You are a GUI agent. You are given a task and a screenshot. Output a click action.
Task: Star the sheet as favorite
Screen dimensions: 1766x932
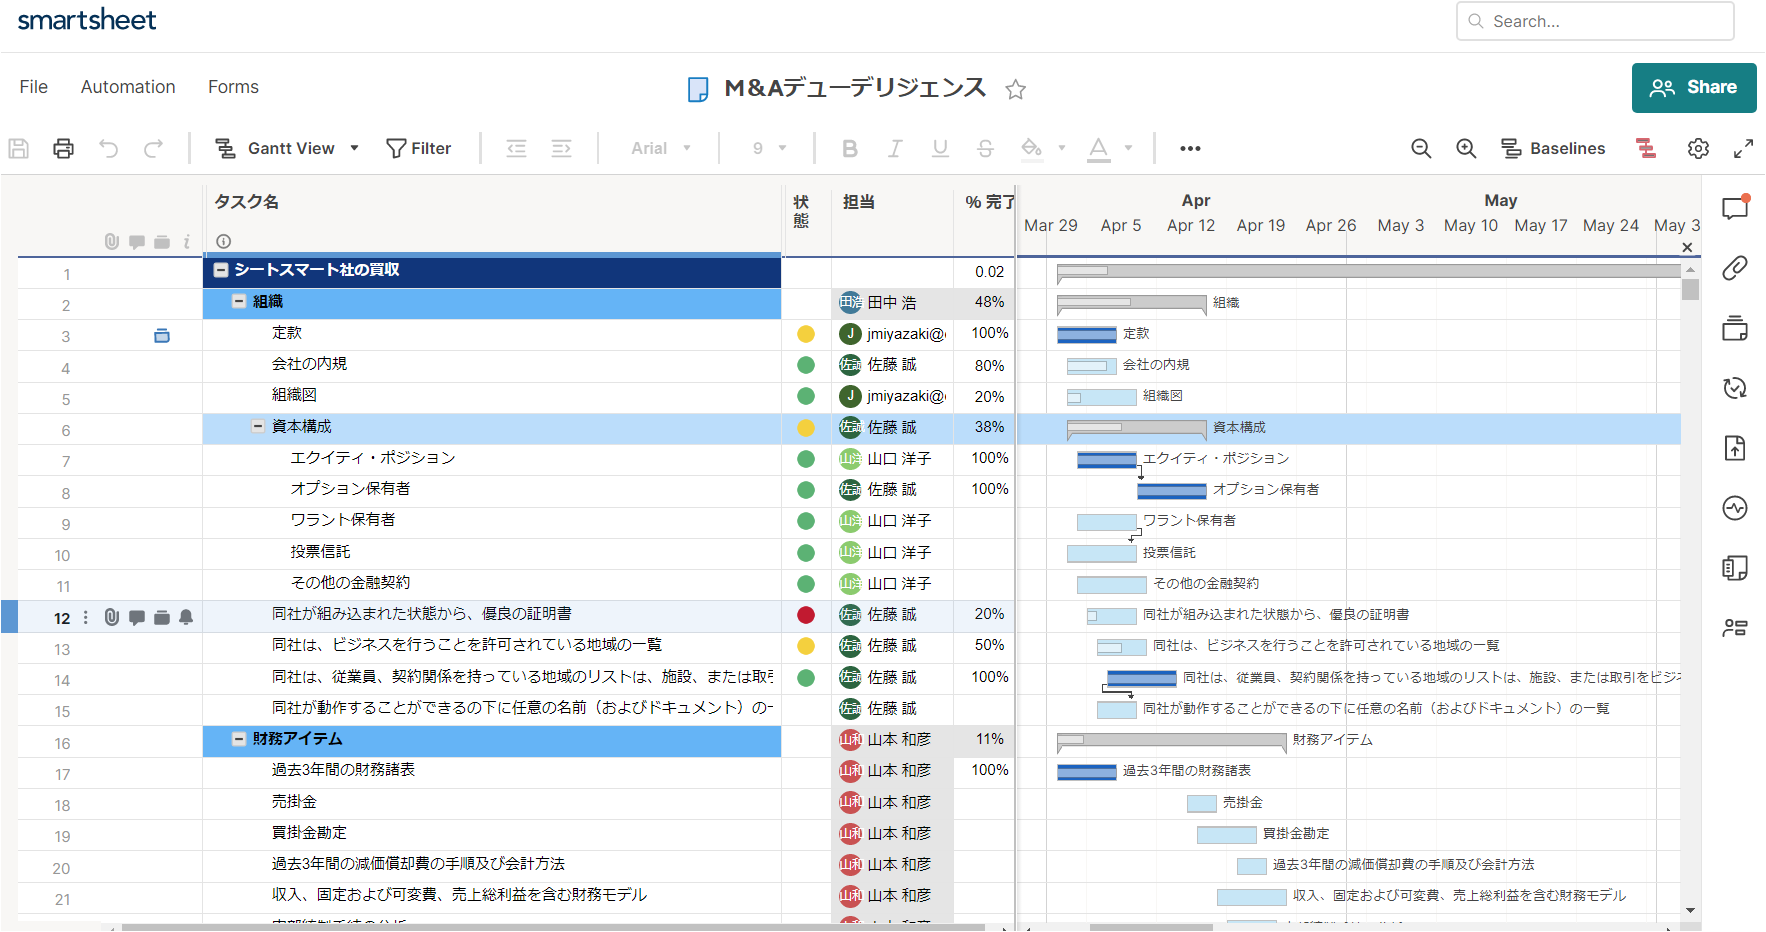click(x=1016, y=90)
